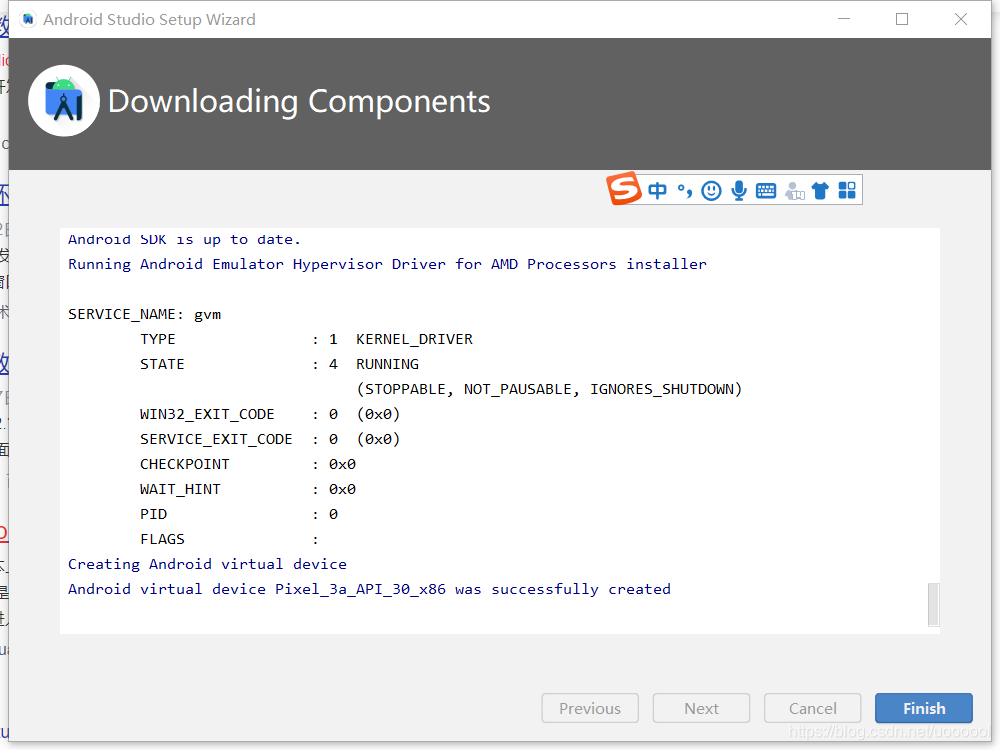This screenshot has height=750, width=1000.
Task: Click the Finish button
Action: (923, 708)
